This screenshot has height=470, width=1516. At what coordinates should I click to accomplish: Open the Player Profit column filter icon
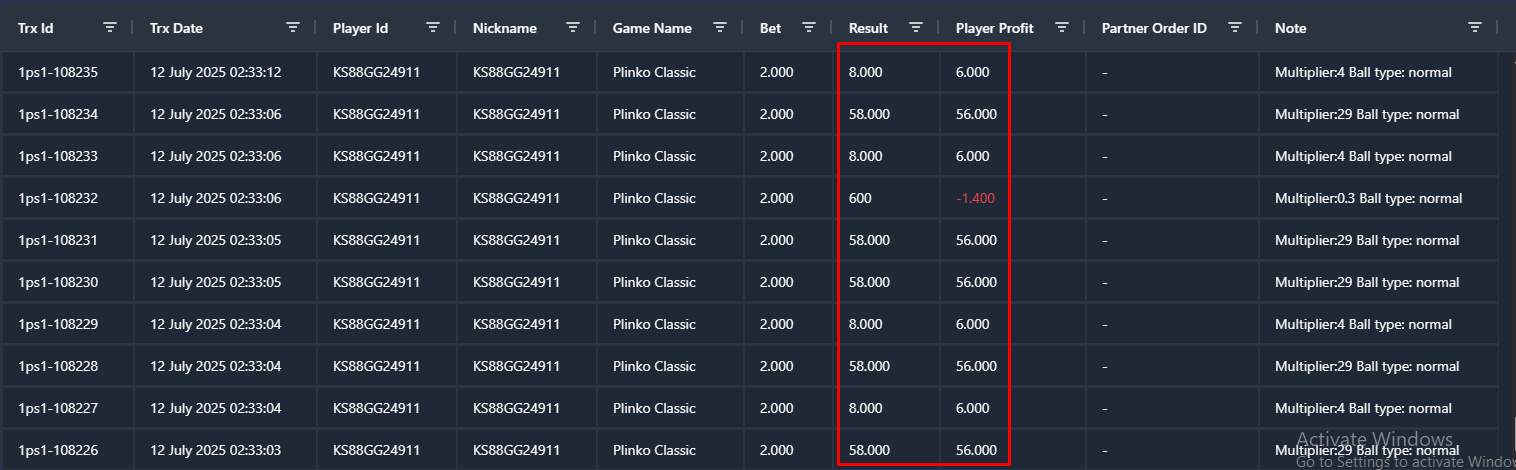coord(1062,28)
